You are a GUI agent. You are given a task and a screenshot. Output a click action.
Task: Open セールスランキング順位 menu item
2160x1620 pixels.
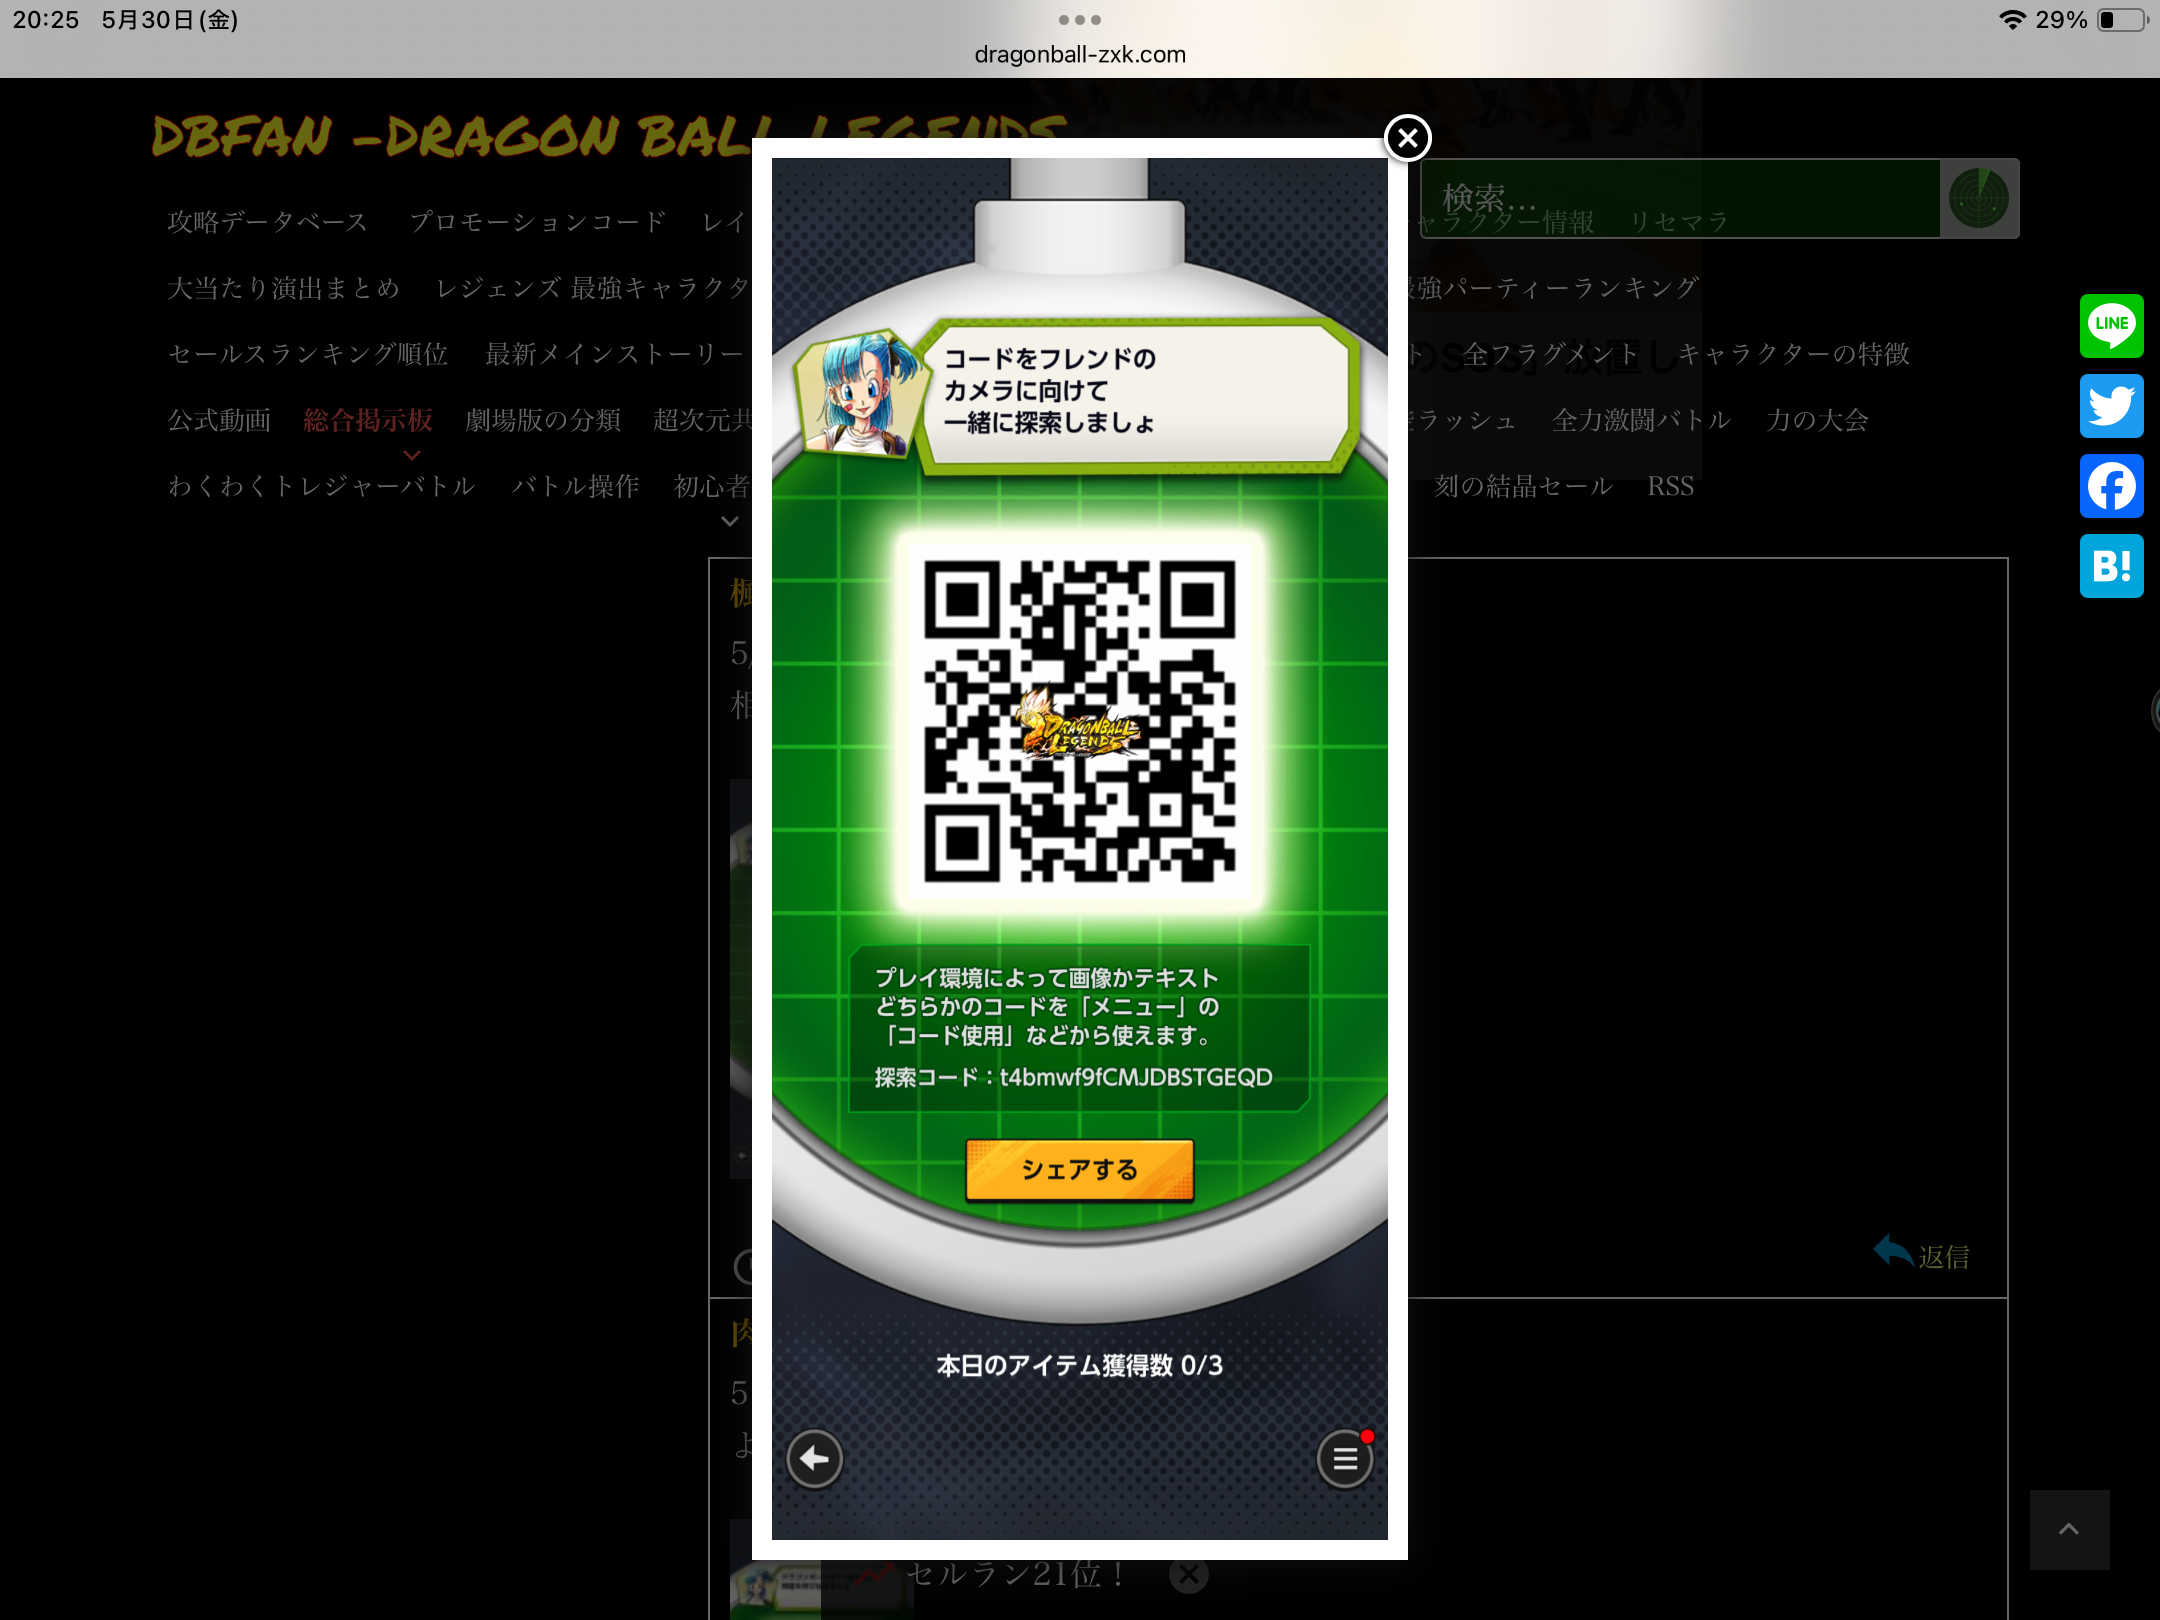point(308,354)
